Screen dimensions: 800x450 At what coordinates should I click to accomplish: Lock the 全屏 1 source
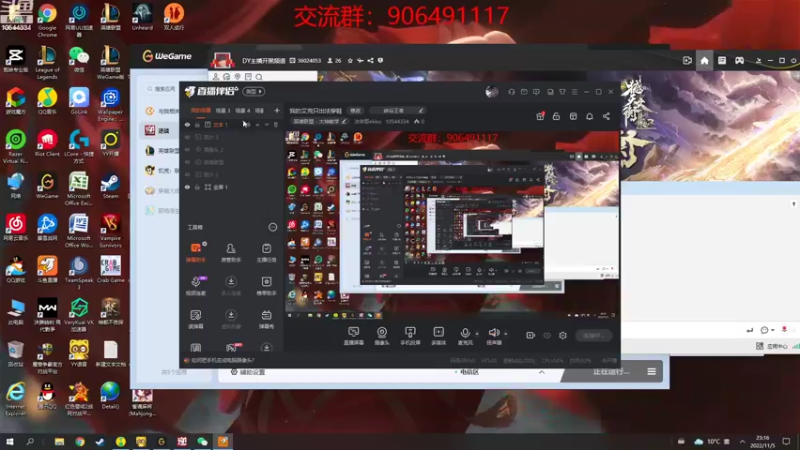coord(197,187)
